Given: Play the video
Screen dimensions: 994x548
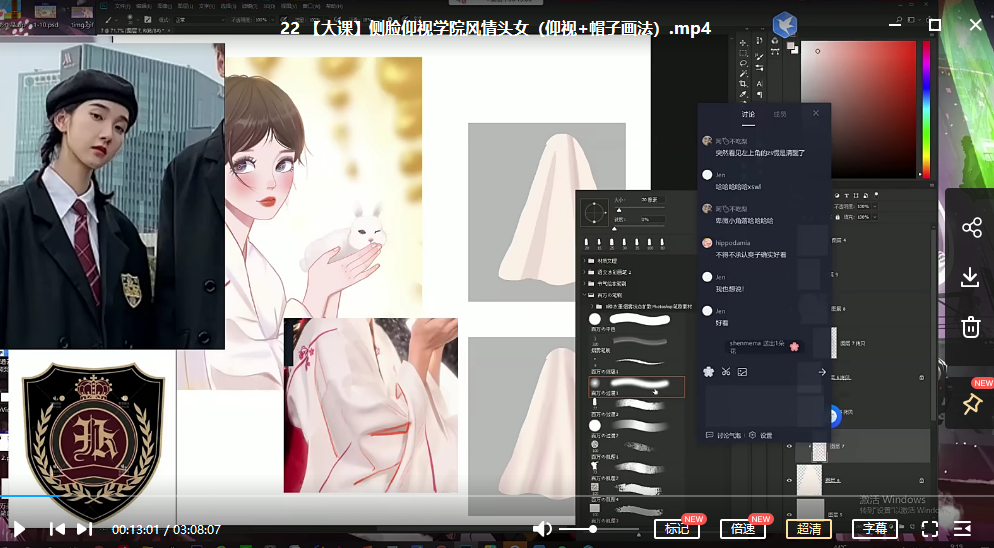Looking at the screenshot, I should [19, 529].
